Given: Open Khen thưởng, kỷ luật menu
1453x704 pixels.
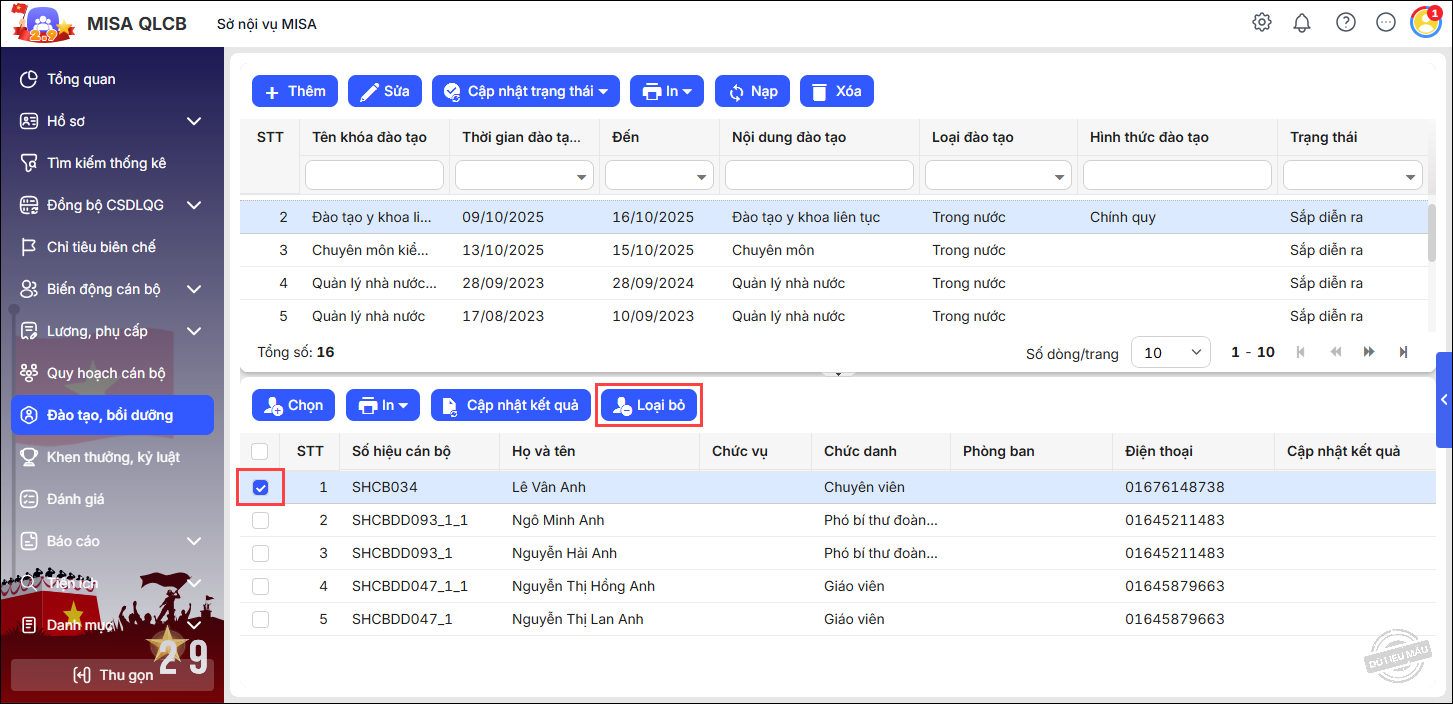Looking at the screenshot, I should pos(112,457).
